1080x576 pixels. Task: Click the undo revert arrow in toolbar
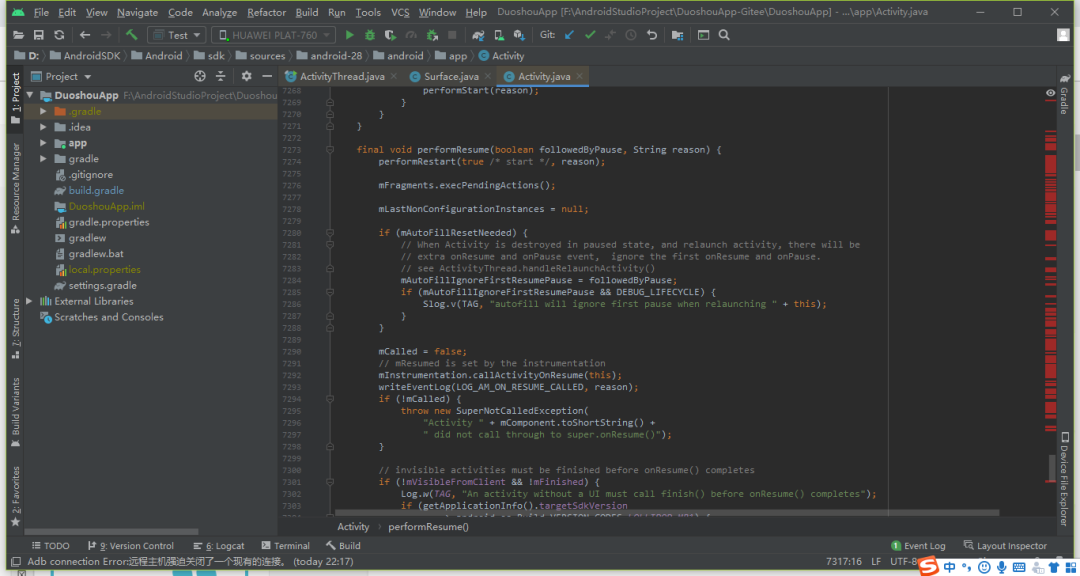point(652,35)
